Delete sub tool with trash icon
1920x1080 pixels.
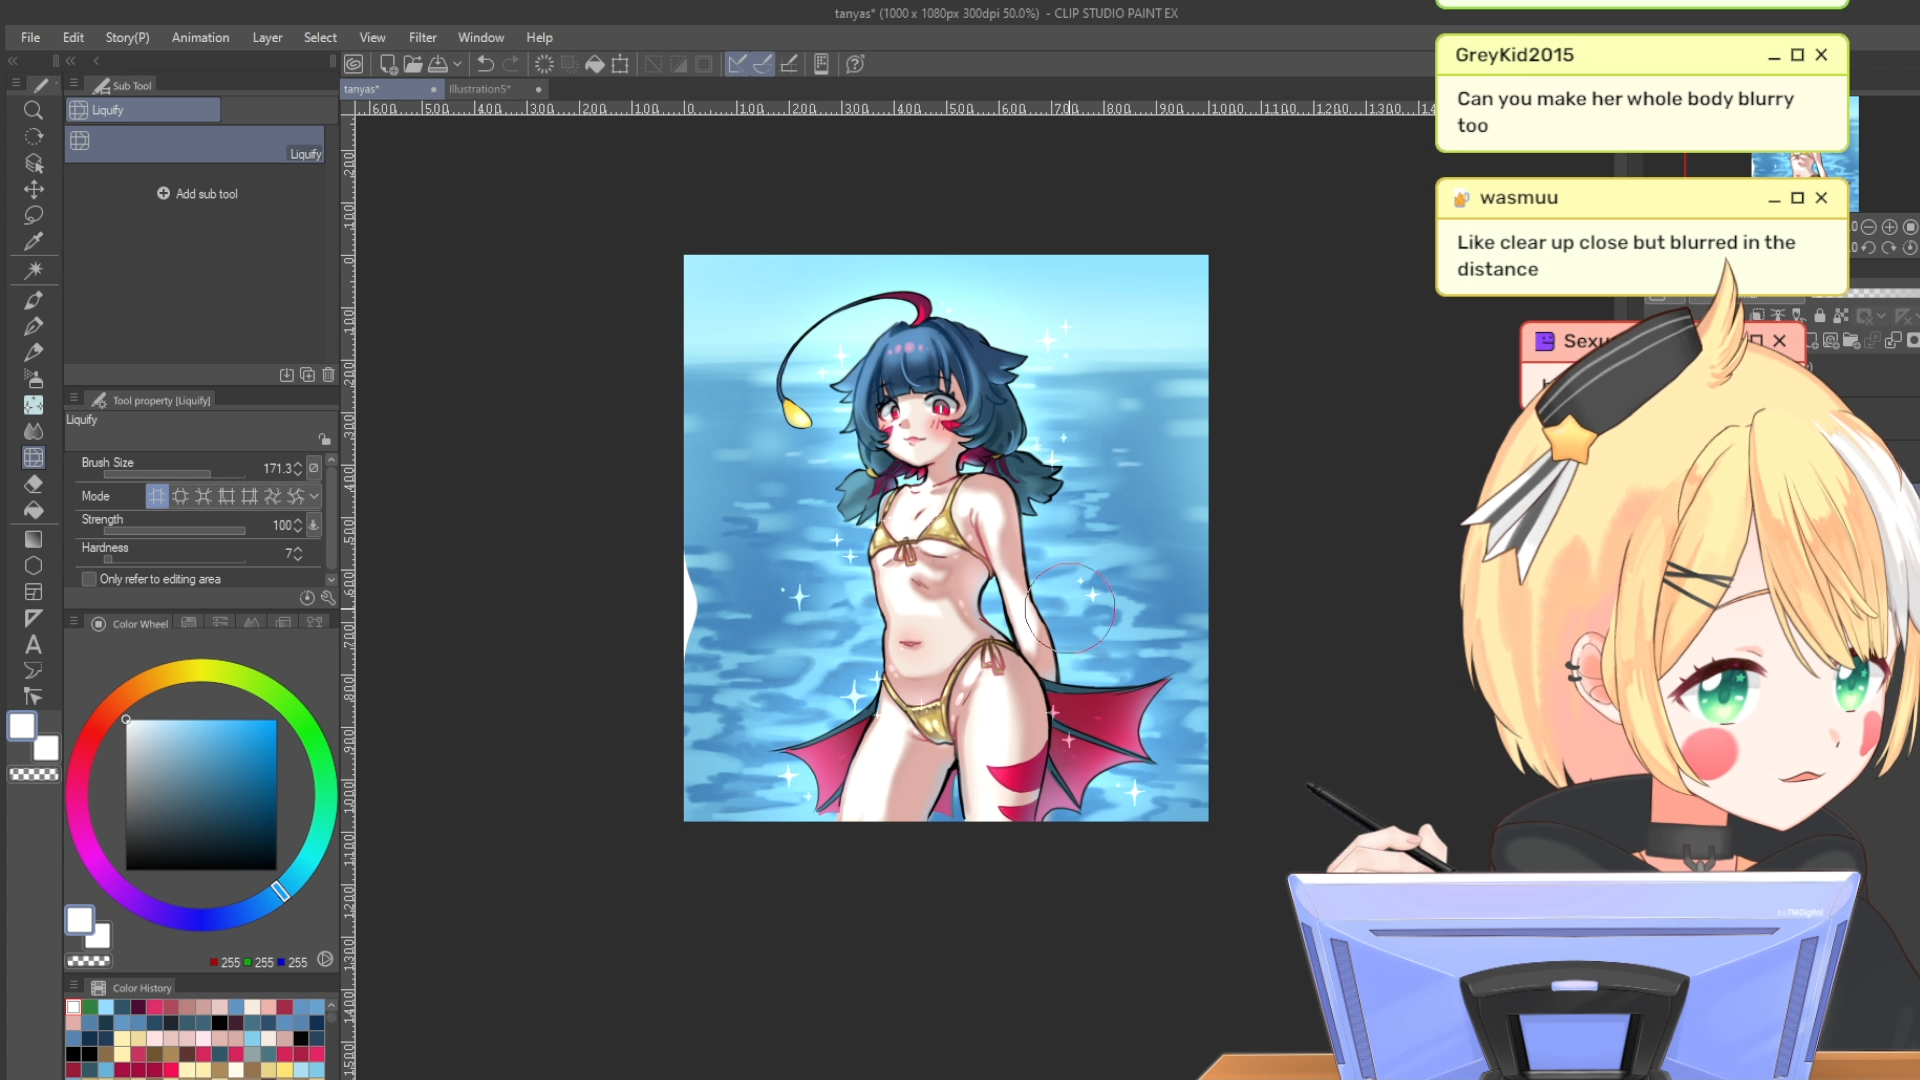(x=328, y=375)
